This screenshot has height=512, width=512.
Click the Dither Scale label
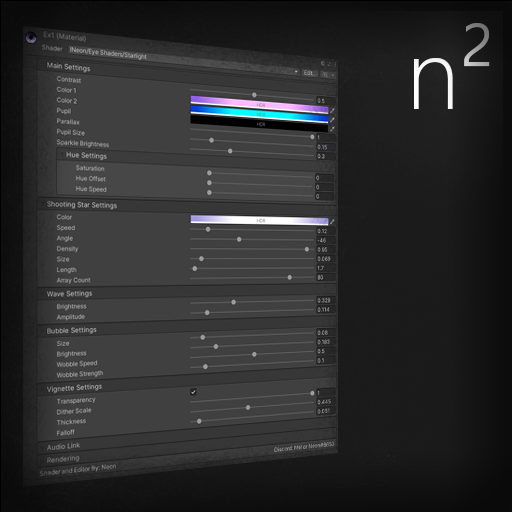tap(74, 411)
